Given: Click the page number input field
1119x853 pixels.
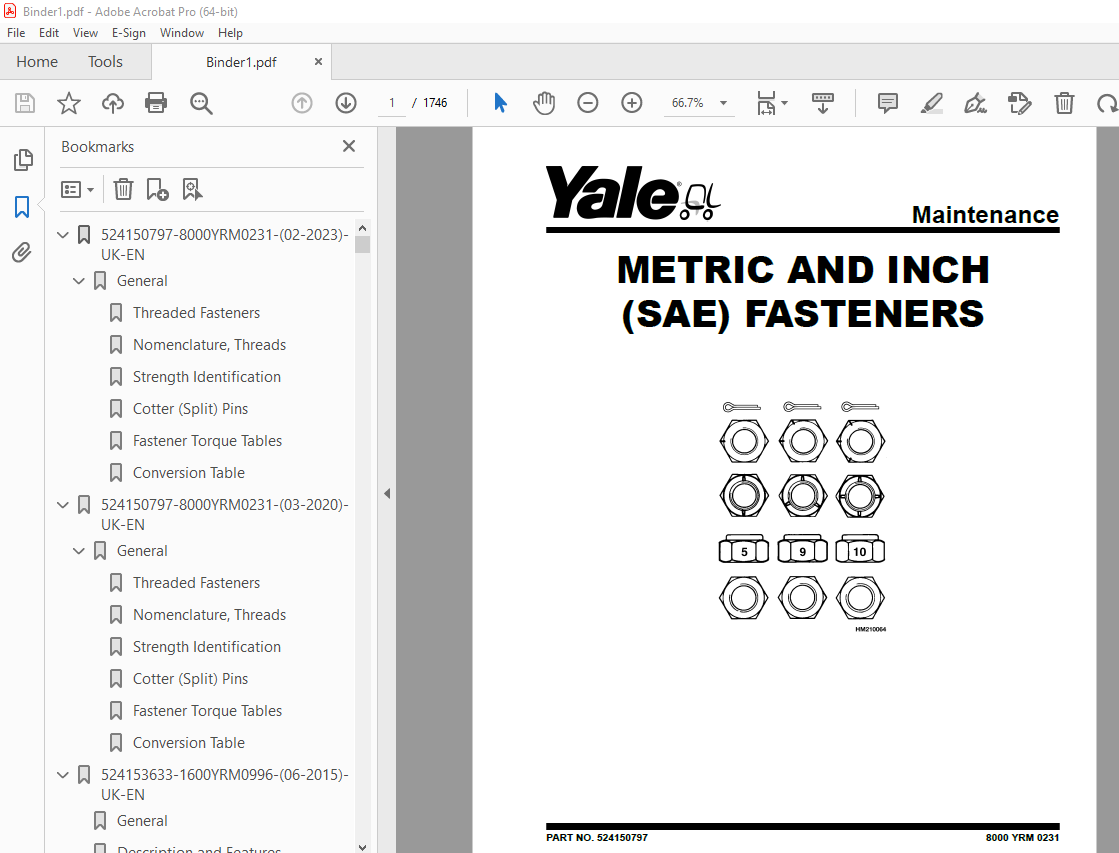Looking at the screenshot, I should point(392,103).
